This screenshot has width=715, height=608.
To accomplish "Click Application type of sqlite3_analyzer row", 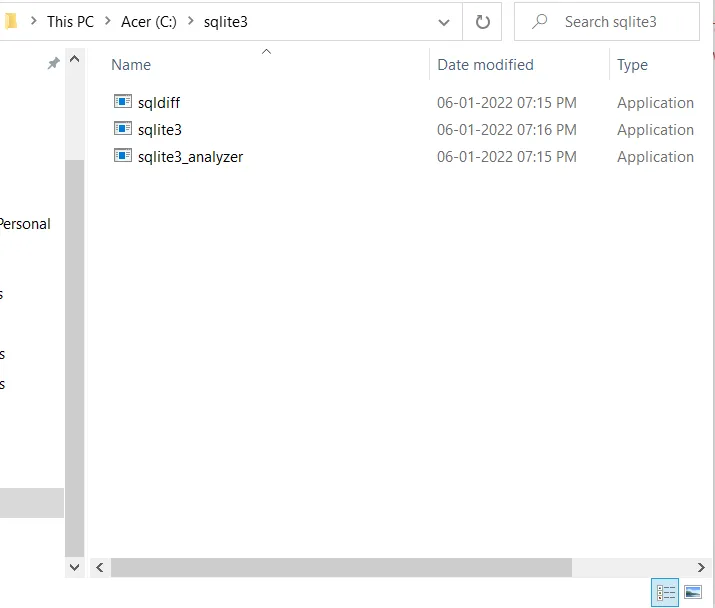I will click(x=655, y=157).
